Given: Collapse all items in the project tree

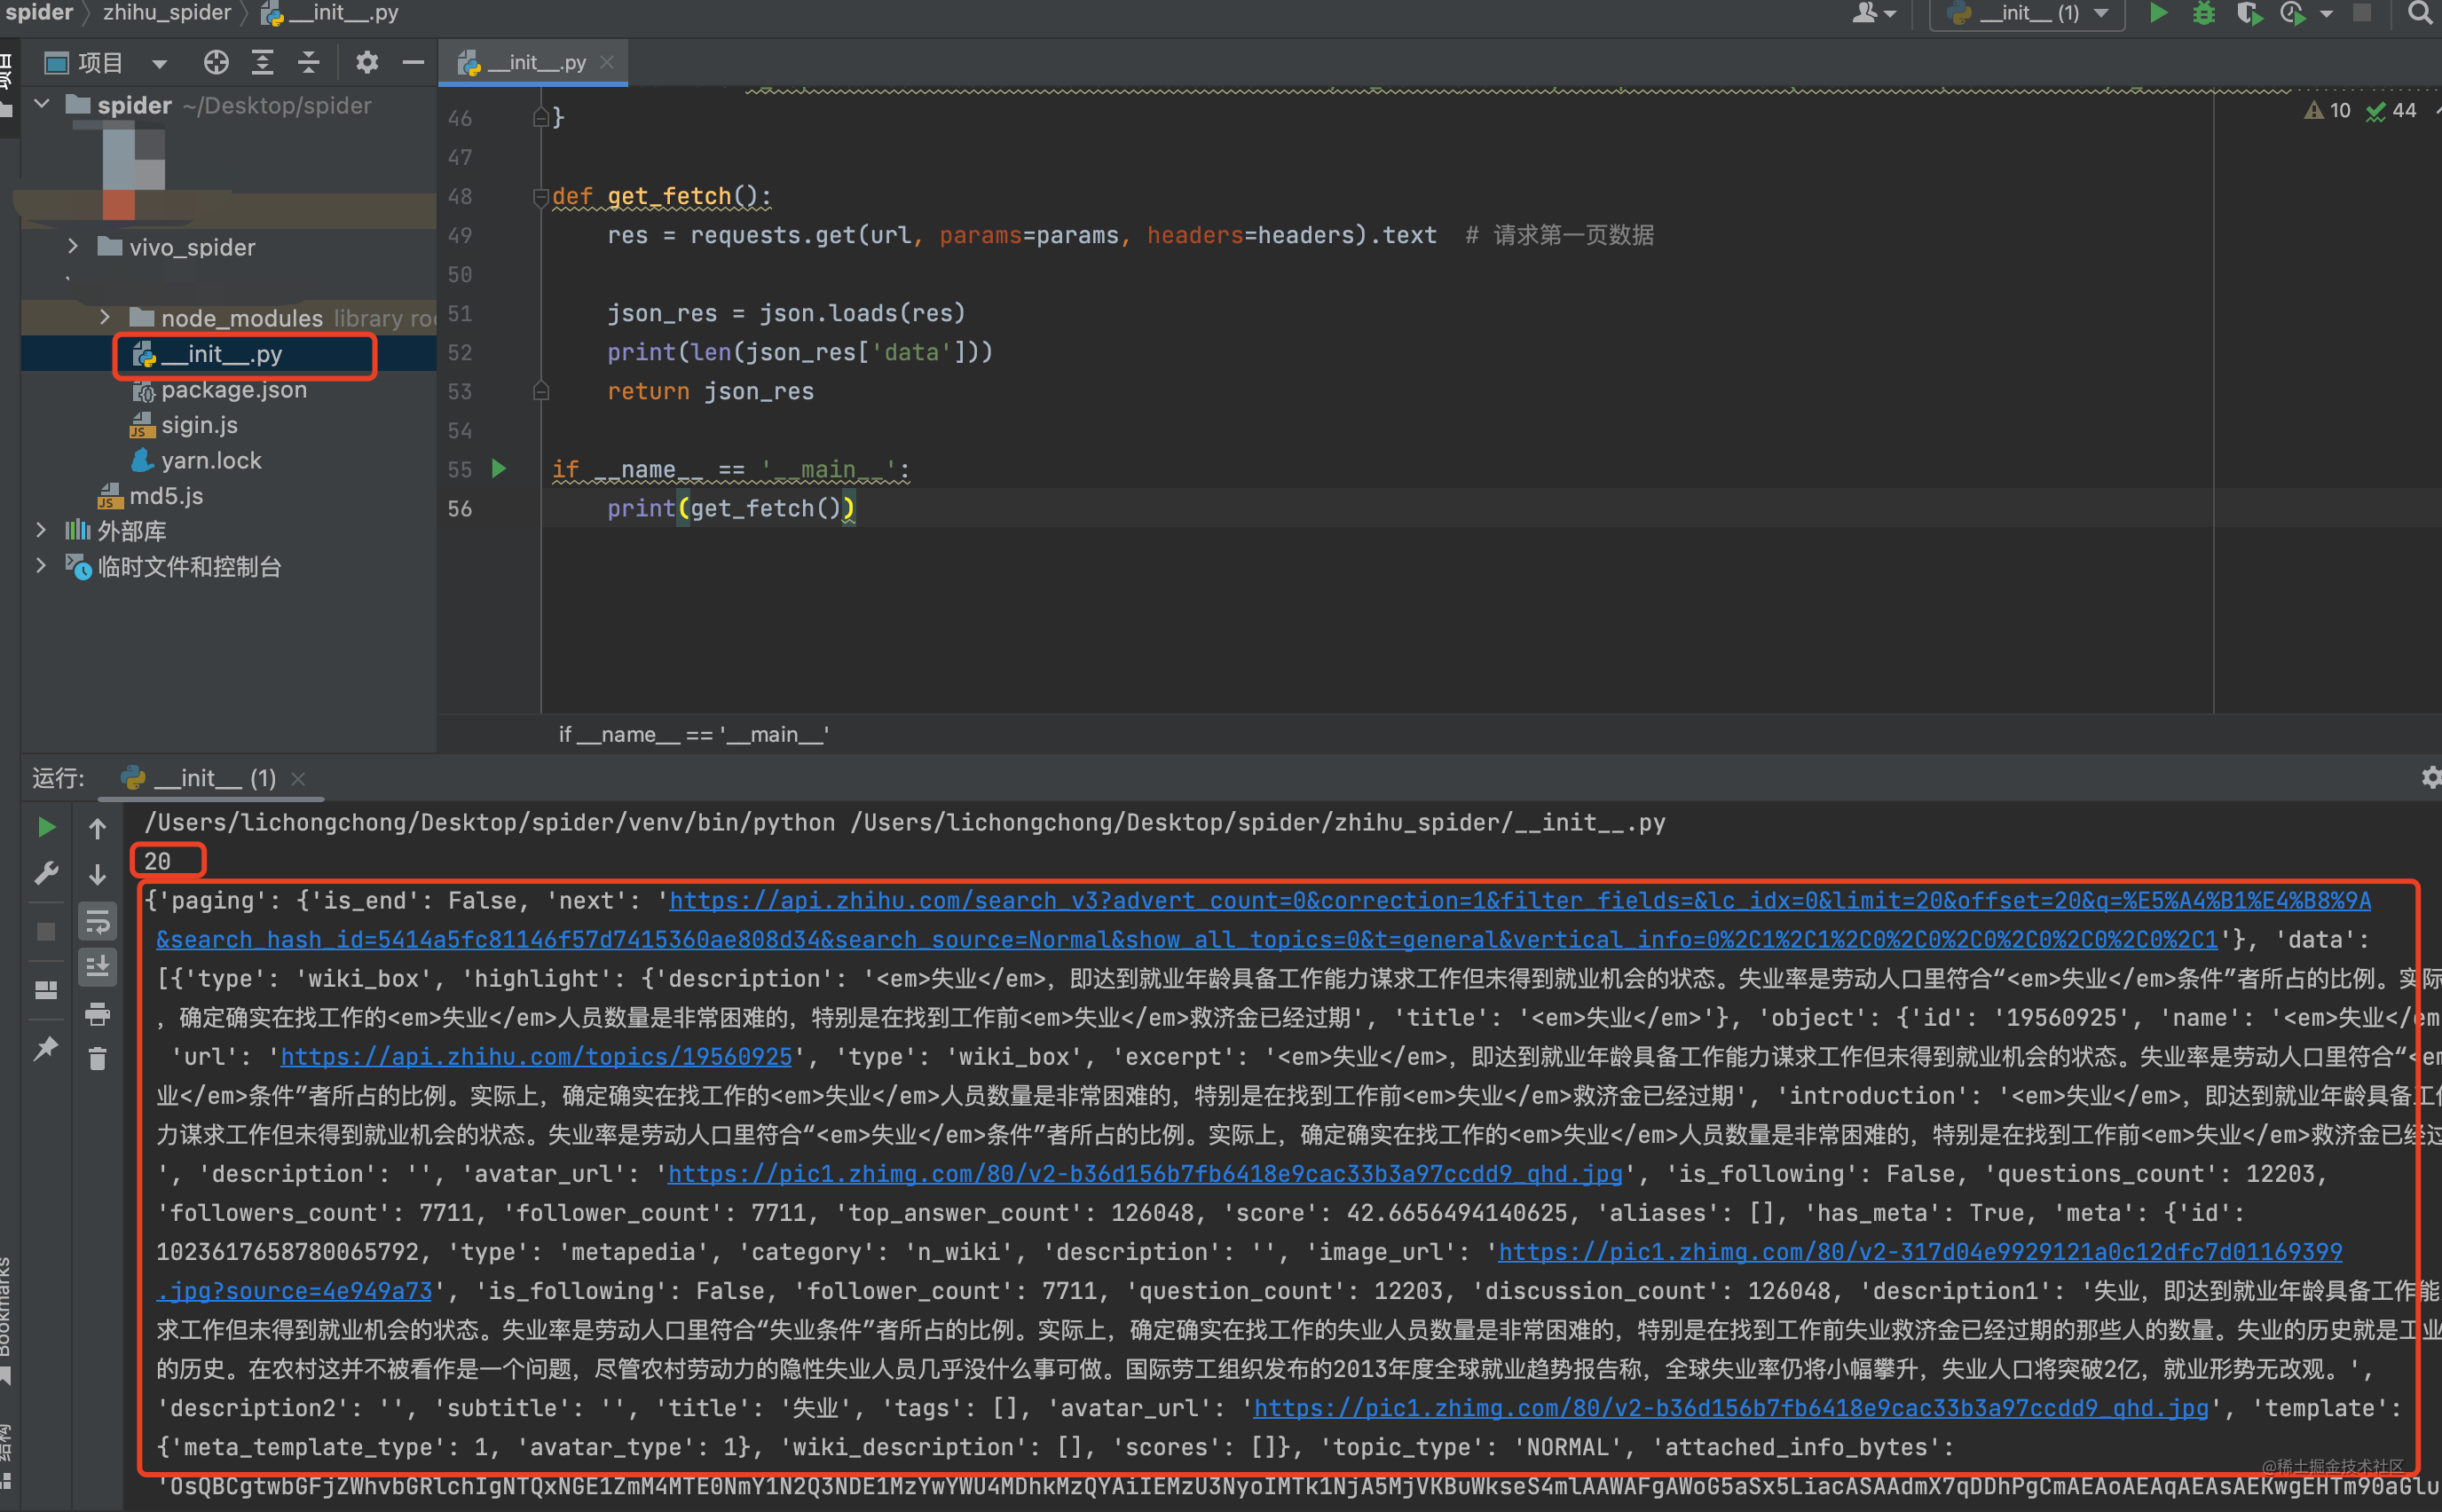Looking at the screenshot, I should 309,63.
